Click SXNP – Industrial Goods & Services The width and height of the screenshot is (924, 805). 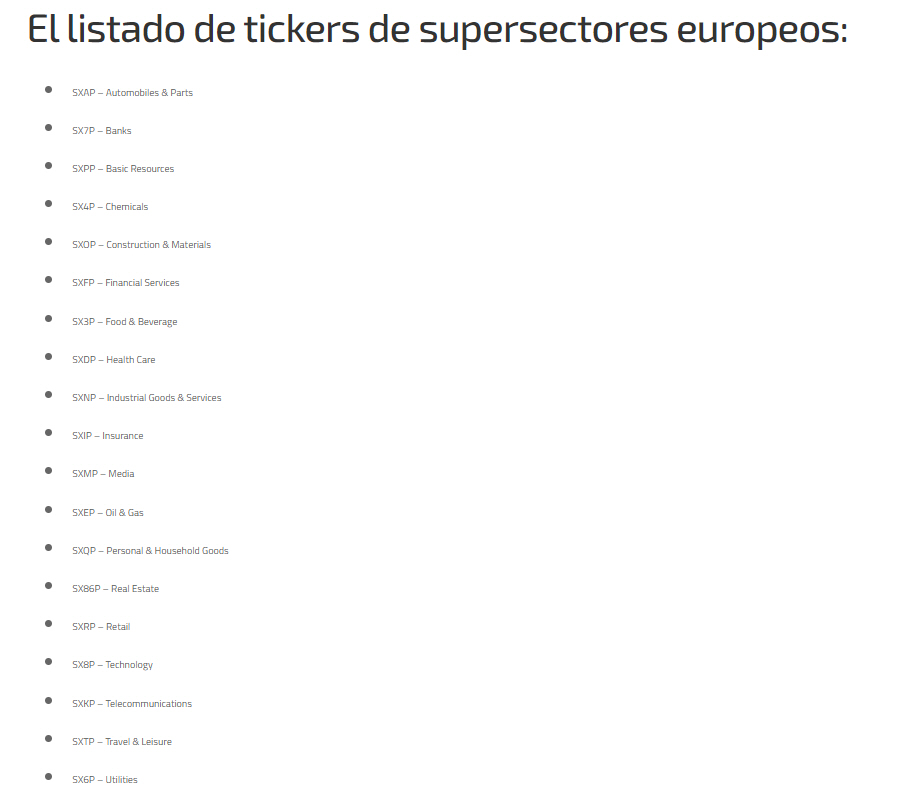coord(147,398)
